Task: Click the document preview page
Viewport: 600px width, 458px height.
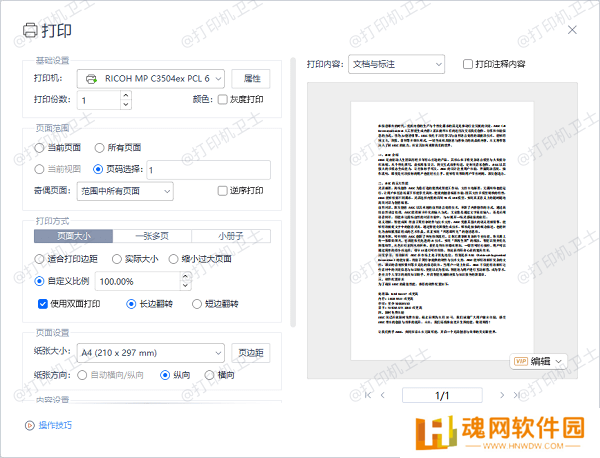Action: [x=442, y=231]
